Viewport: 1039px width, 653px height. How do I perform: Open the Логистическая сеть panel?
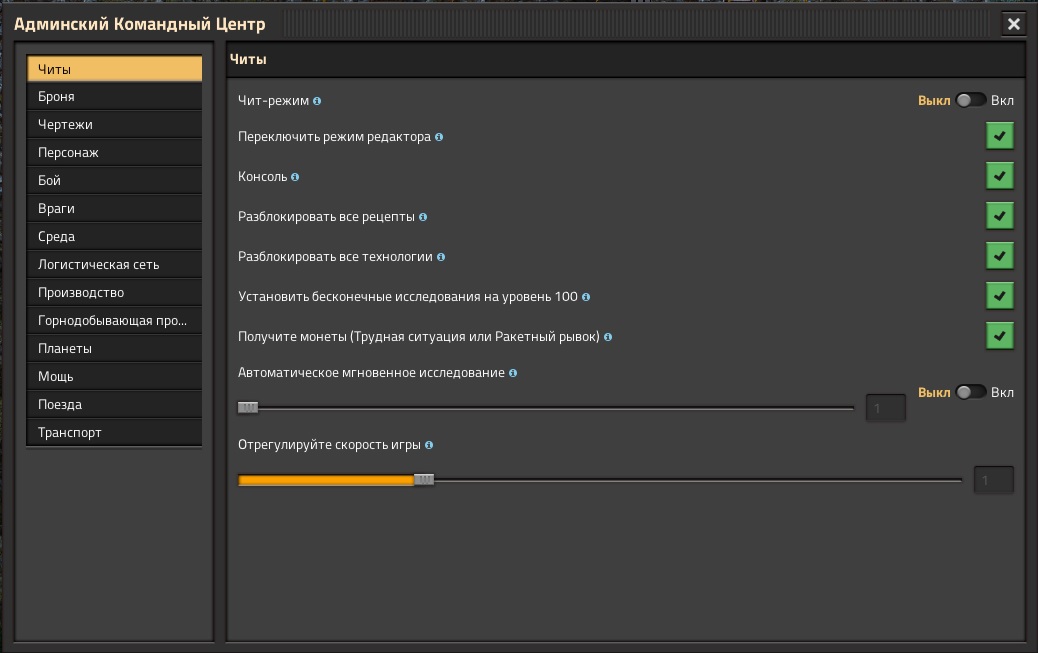pyautogui.click(x=113, y=264)
